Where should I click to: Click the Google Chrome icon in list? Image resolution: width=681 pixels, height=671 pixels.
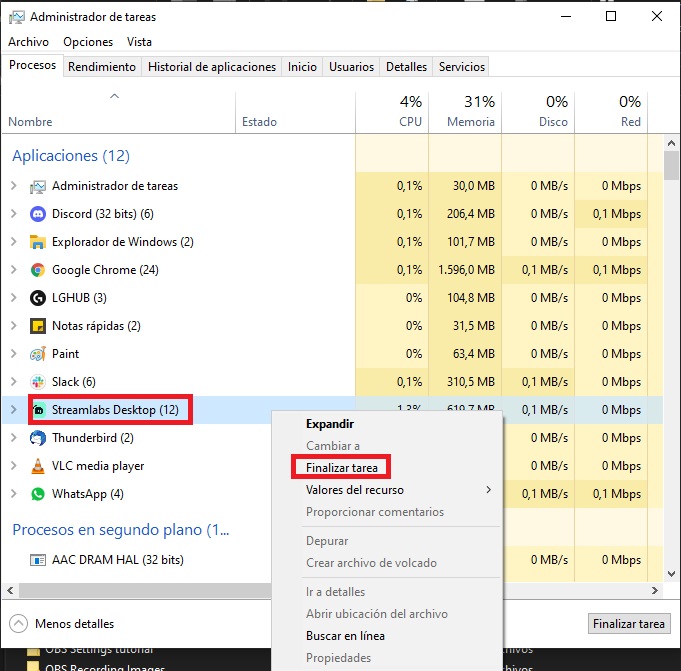[x=38, y=270]
